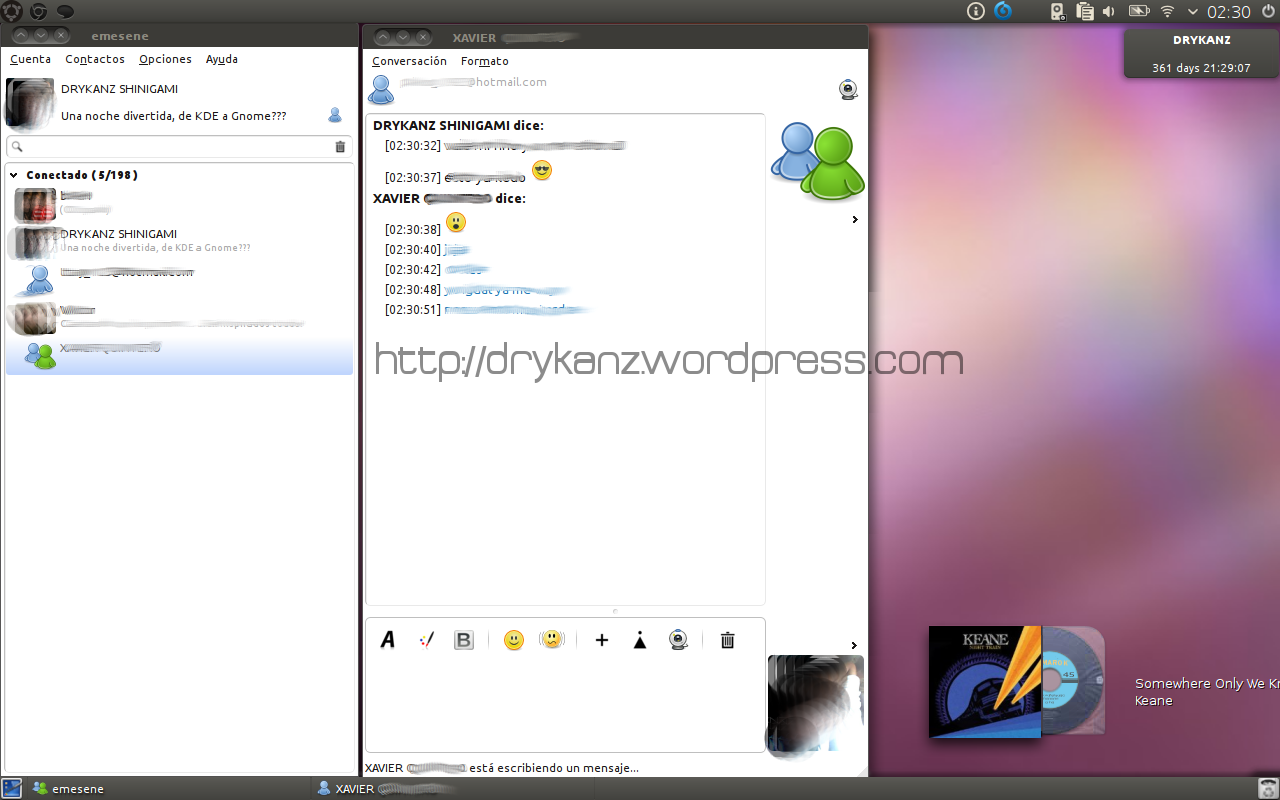Collapse the own avatar panel arrow

854,645
